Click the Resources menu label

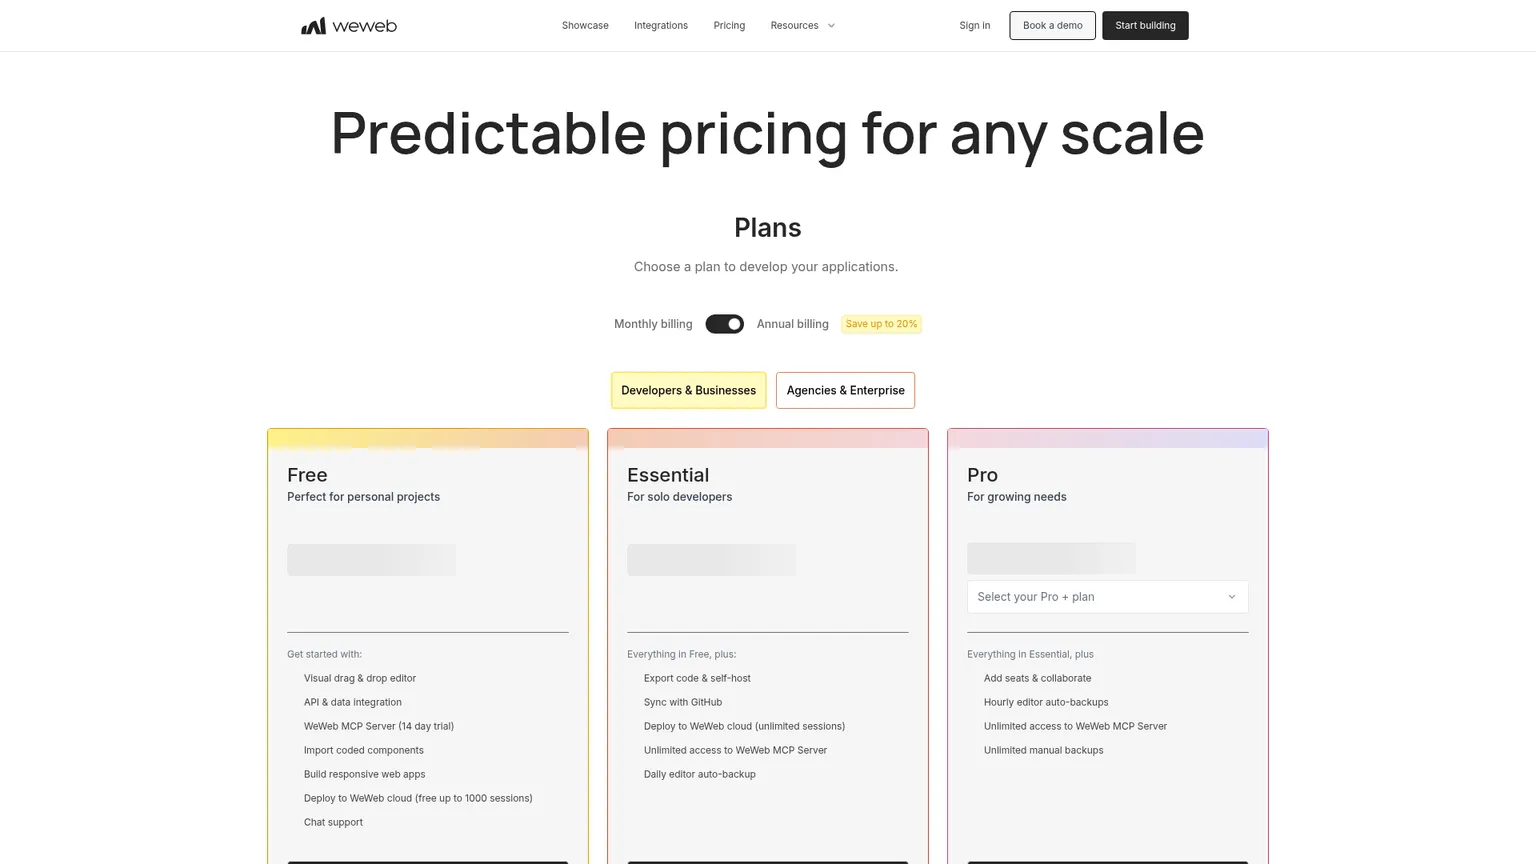click(x=794, y=26)
